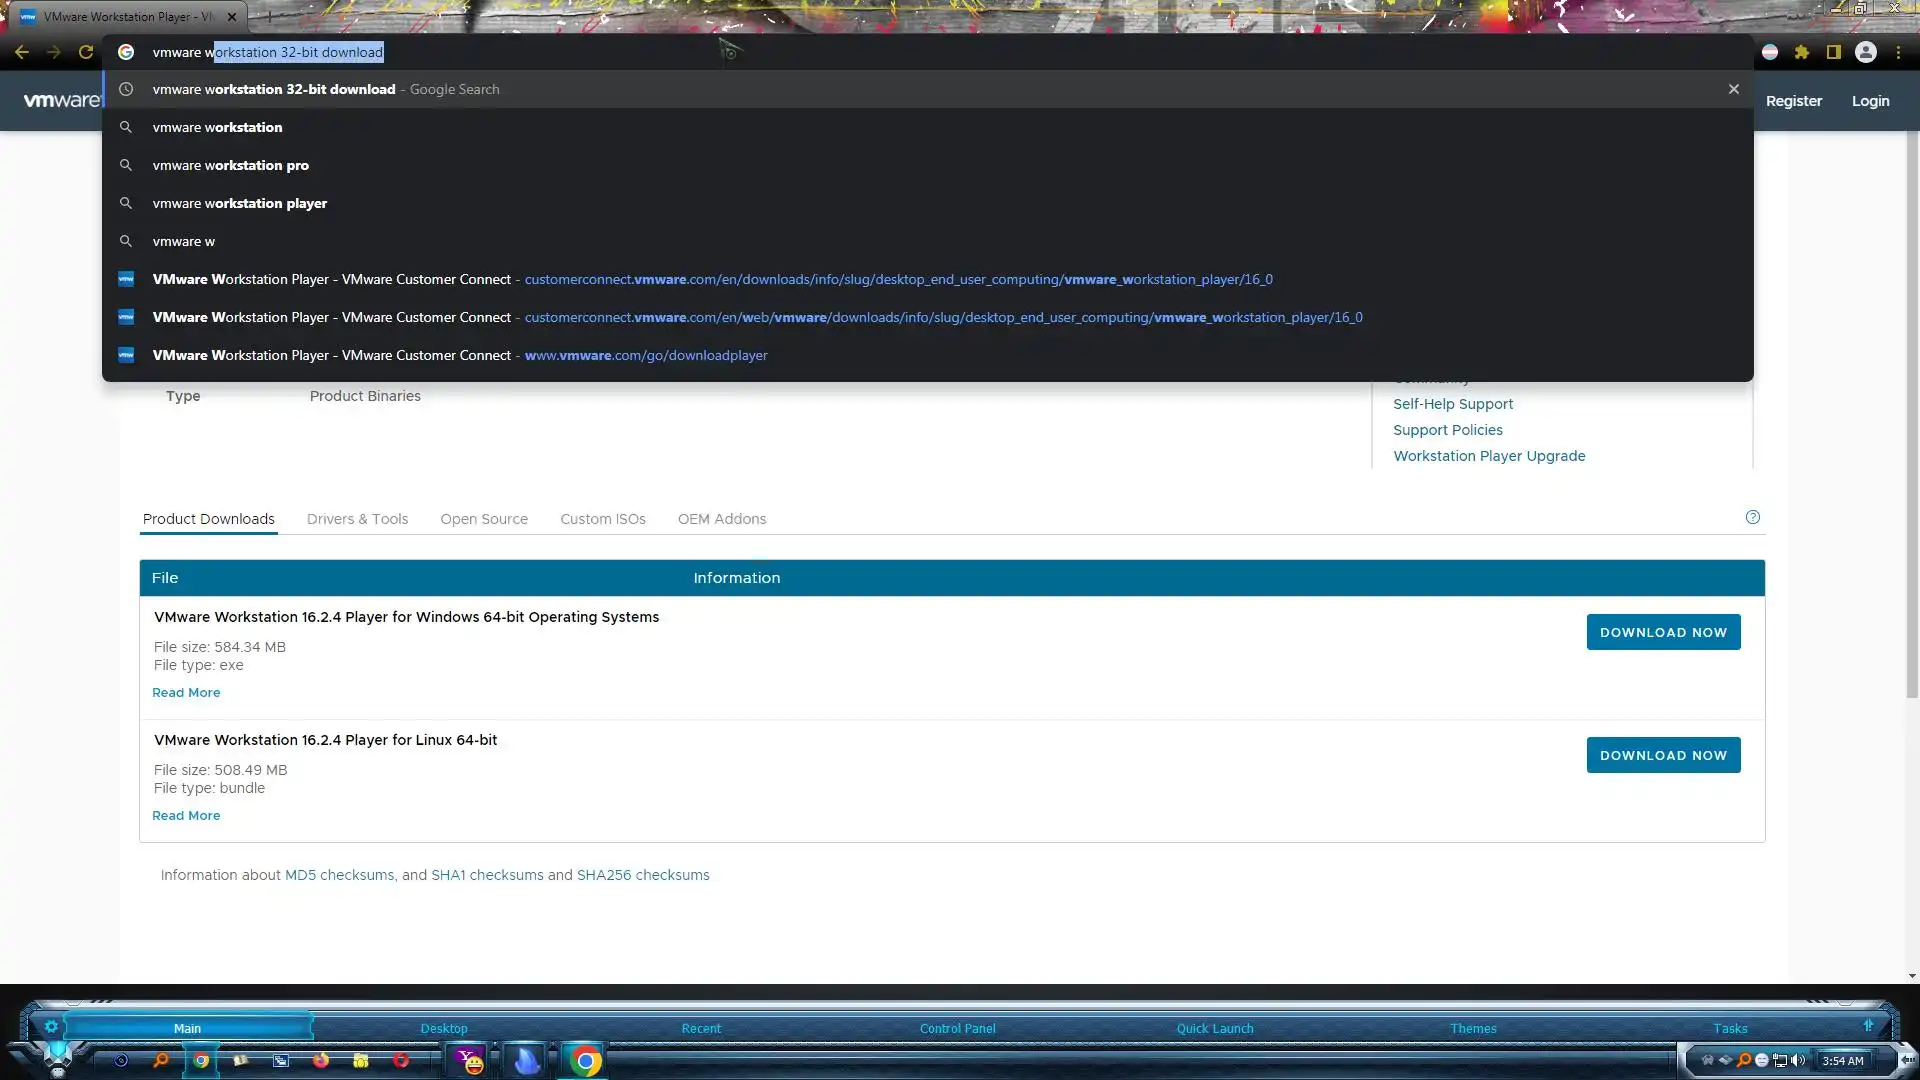Click the help question mark icon

point(1752,517)
